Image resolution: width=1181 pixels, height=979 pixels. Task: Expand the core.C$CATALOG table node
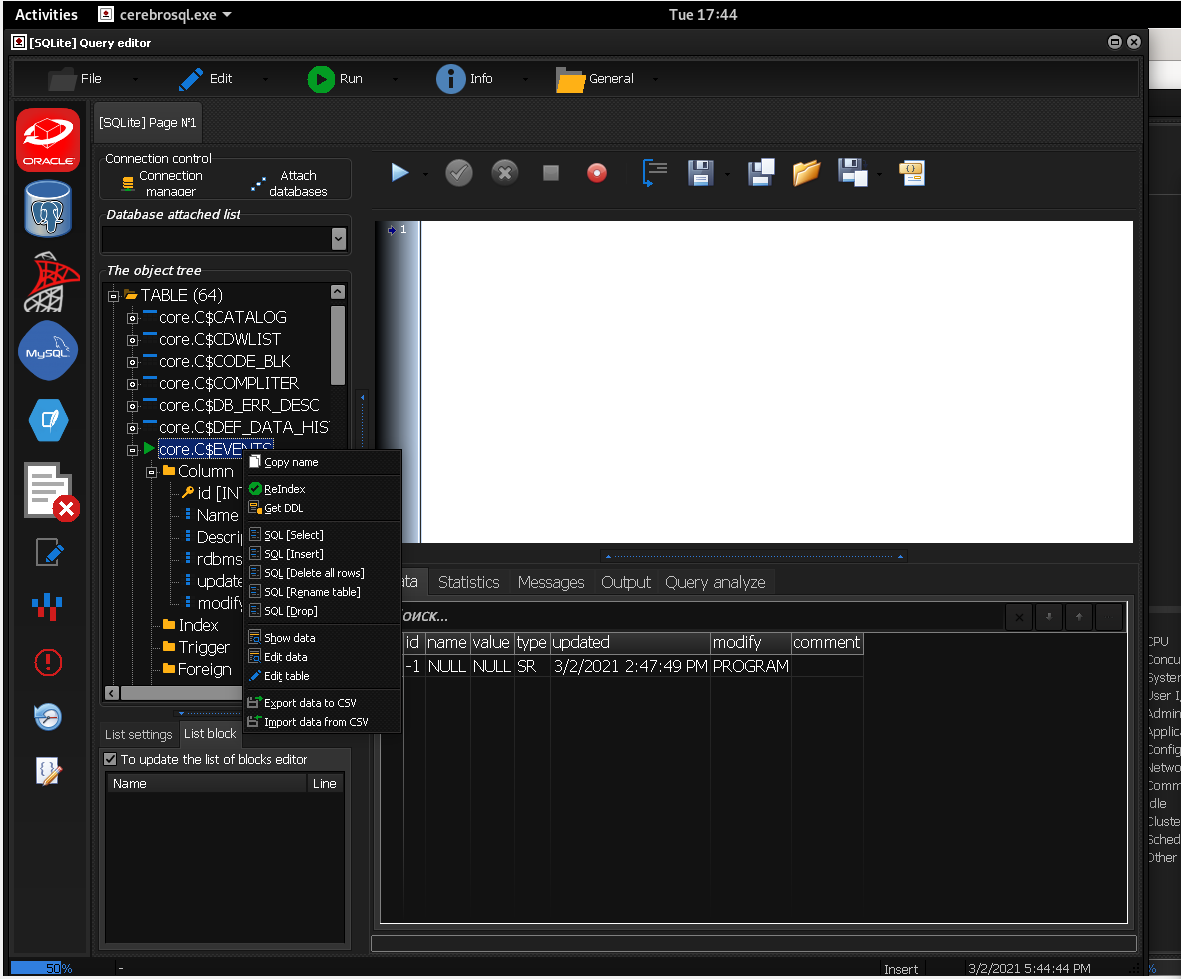click(x=132, y=316)
